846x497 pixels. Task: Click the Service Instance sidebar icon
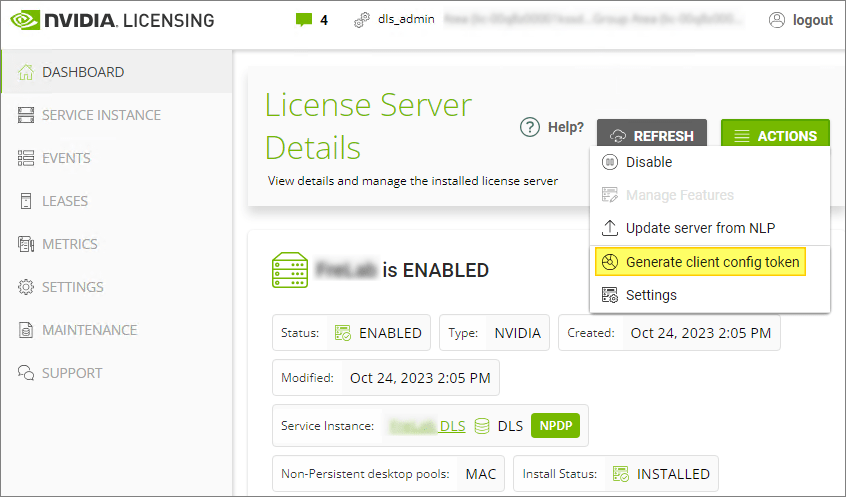click(26, 115)
